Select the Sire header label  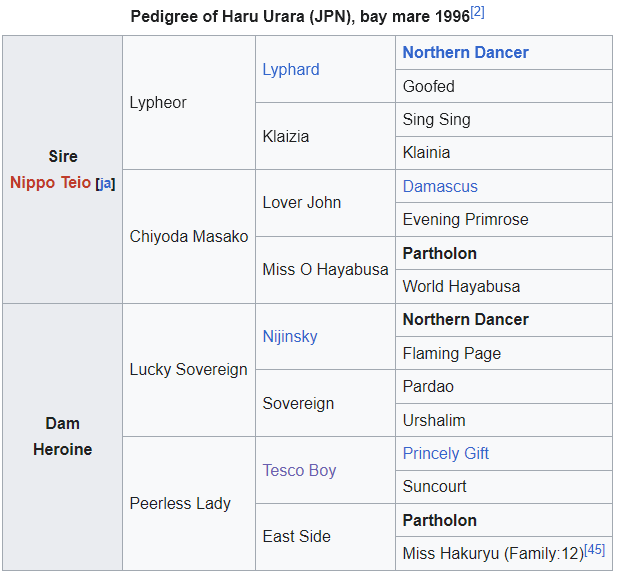(63, 157)
